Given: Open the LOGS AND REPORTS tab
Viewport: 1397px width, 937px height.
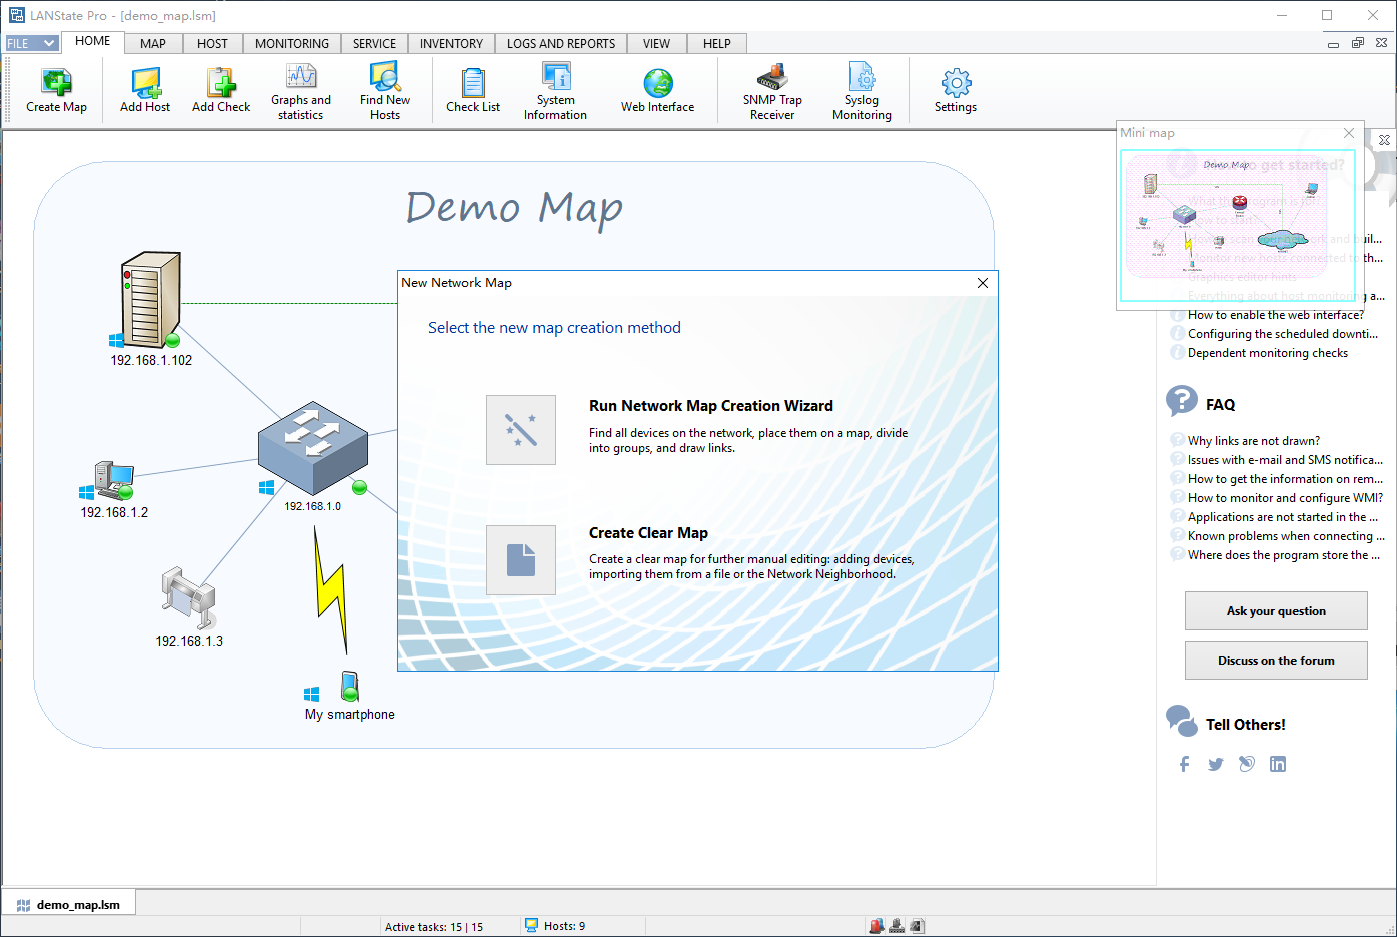Looking at the screenshot, I should click(x=560, y=43).
